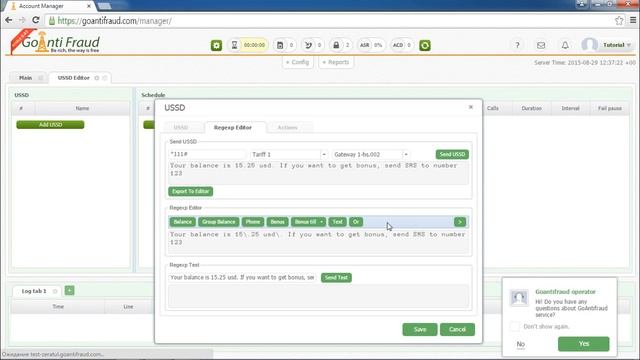Click Export To Editor button

pos(191,191)
